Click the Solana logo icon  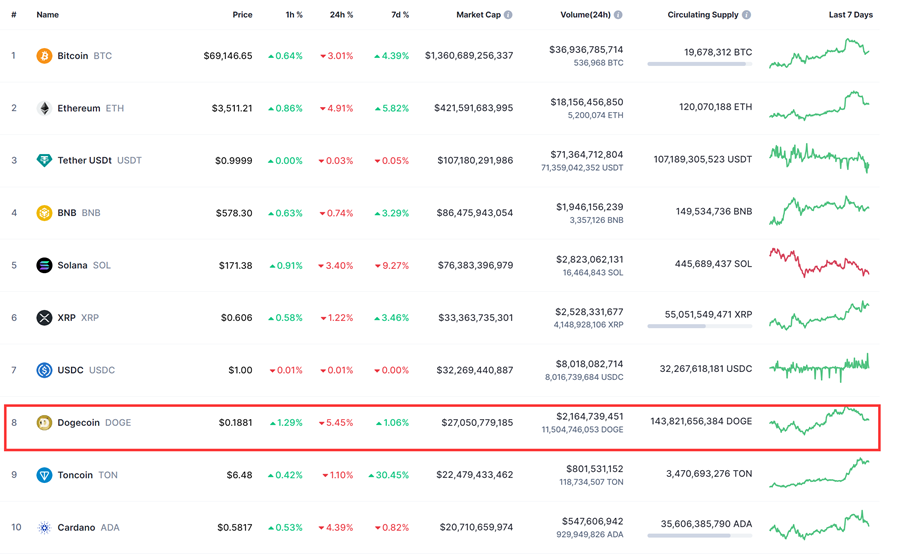coord(44,265)
